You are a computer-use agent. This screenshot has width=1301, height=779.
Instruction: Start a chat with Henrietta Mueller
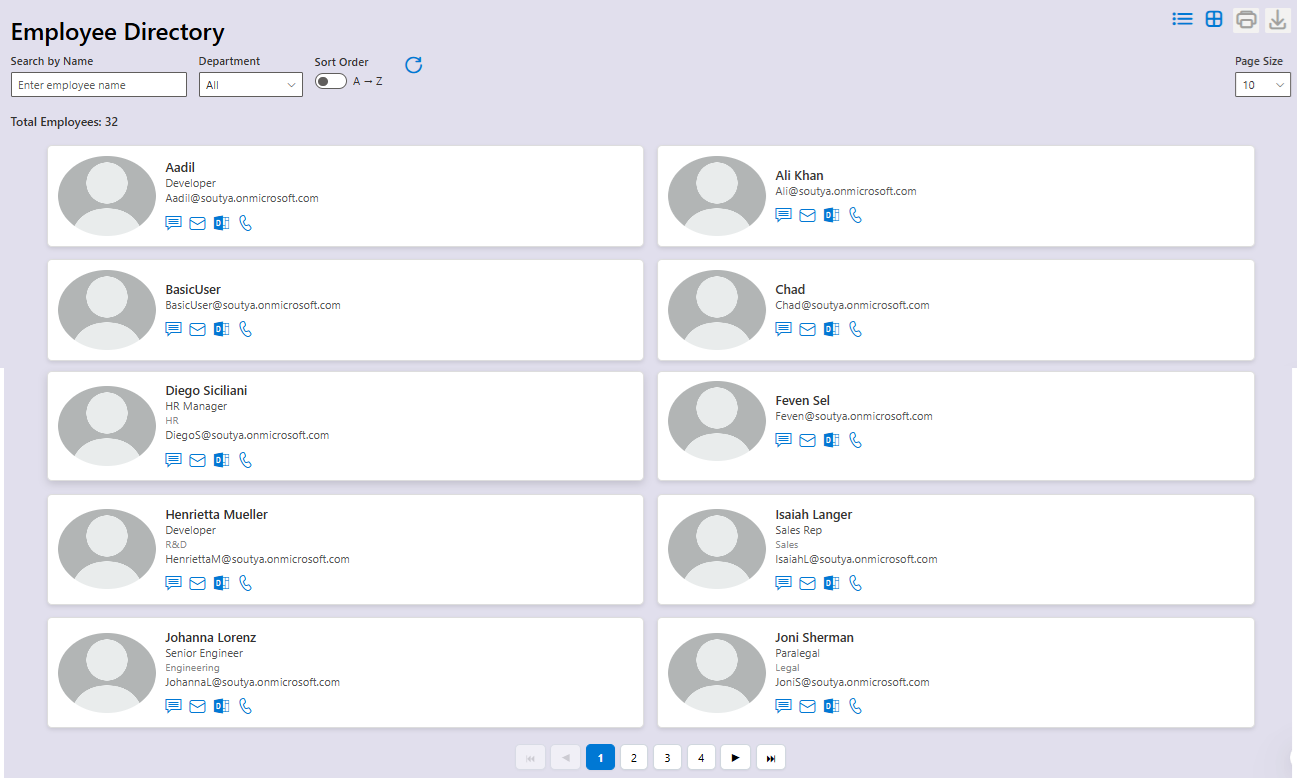[173, 582]
